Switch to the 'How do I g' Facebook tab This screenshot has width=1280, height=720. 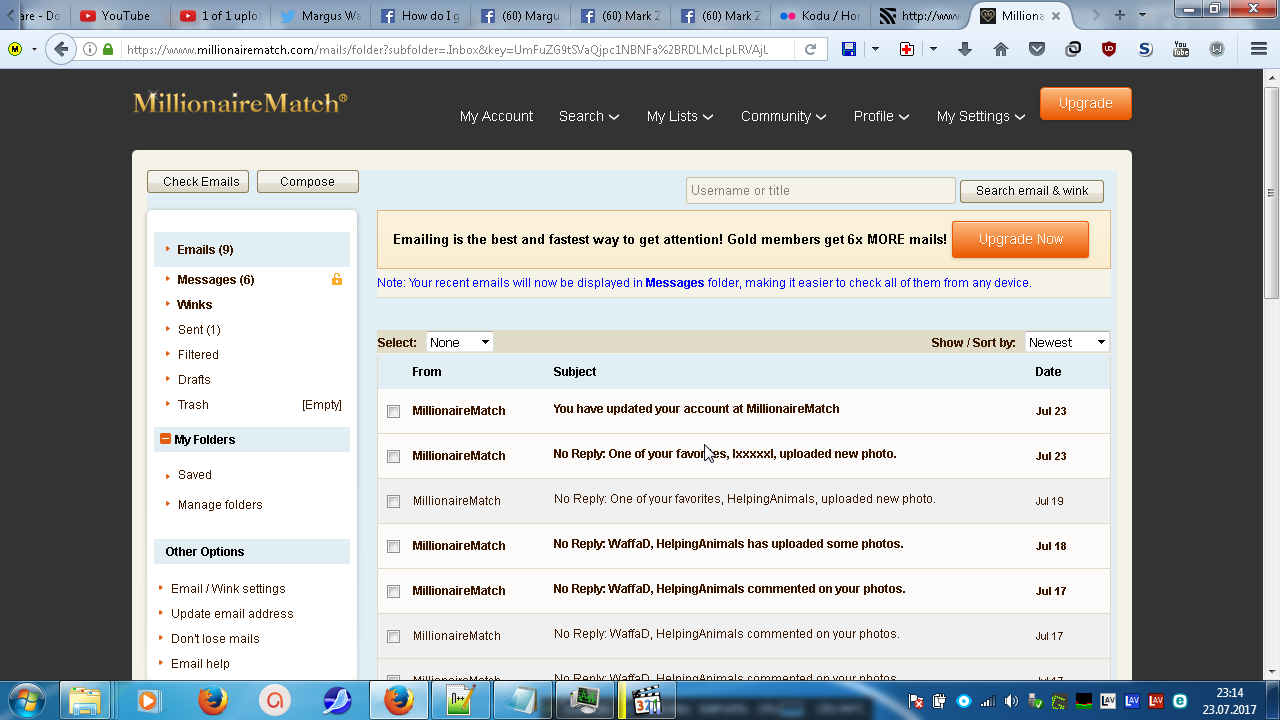pos(420,15)
